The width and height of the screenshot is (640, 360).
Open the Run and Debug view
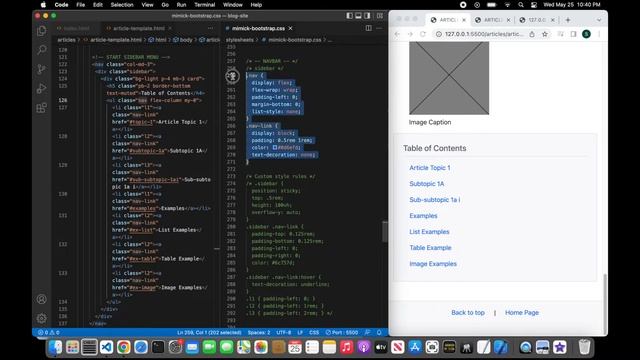[x=42, y=89]
